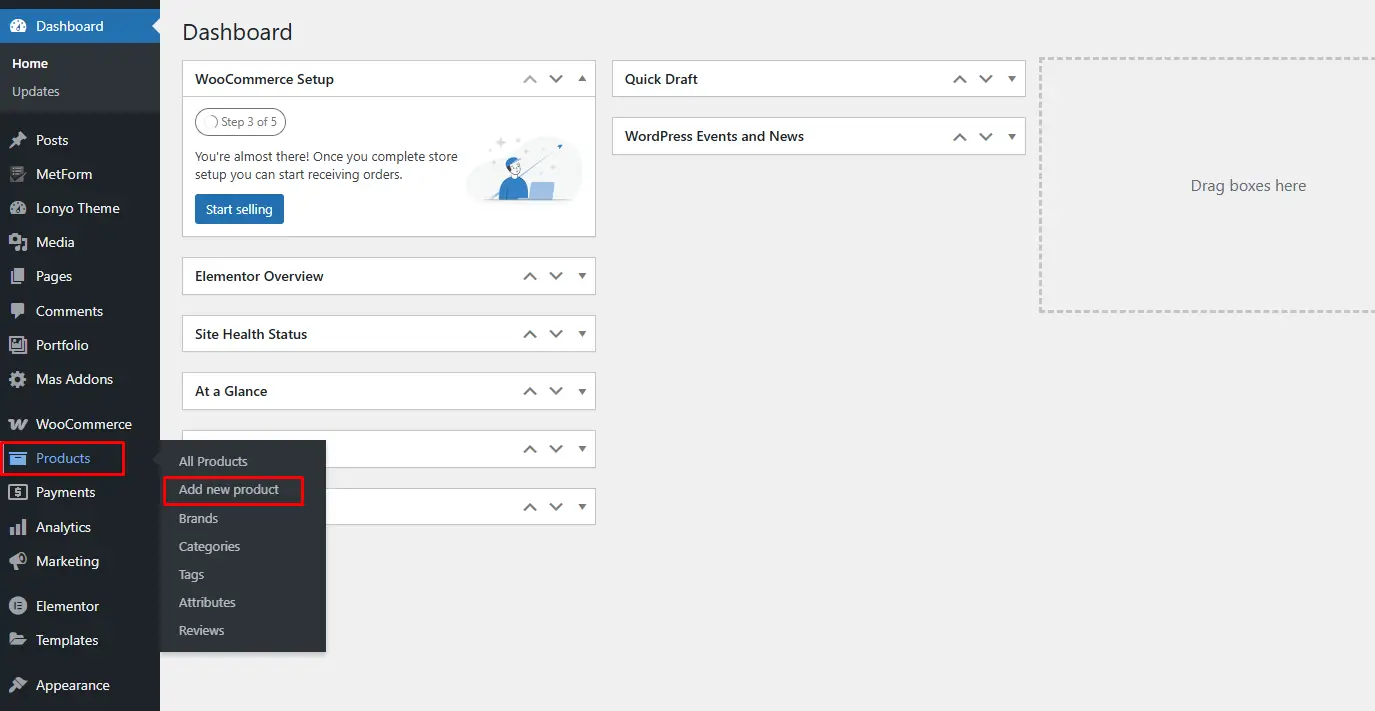Expand the panel below At a Glance
The height and width of the screenshot is (711, 1375).
pyautogui.click(x=582, y=449)
